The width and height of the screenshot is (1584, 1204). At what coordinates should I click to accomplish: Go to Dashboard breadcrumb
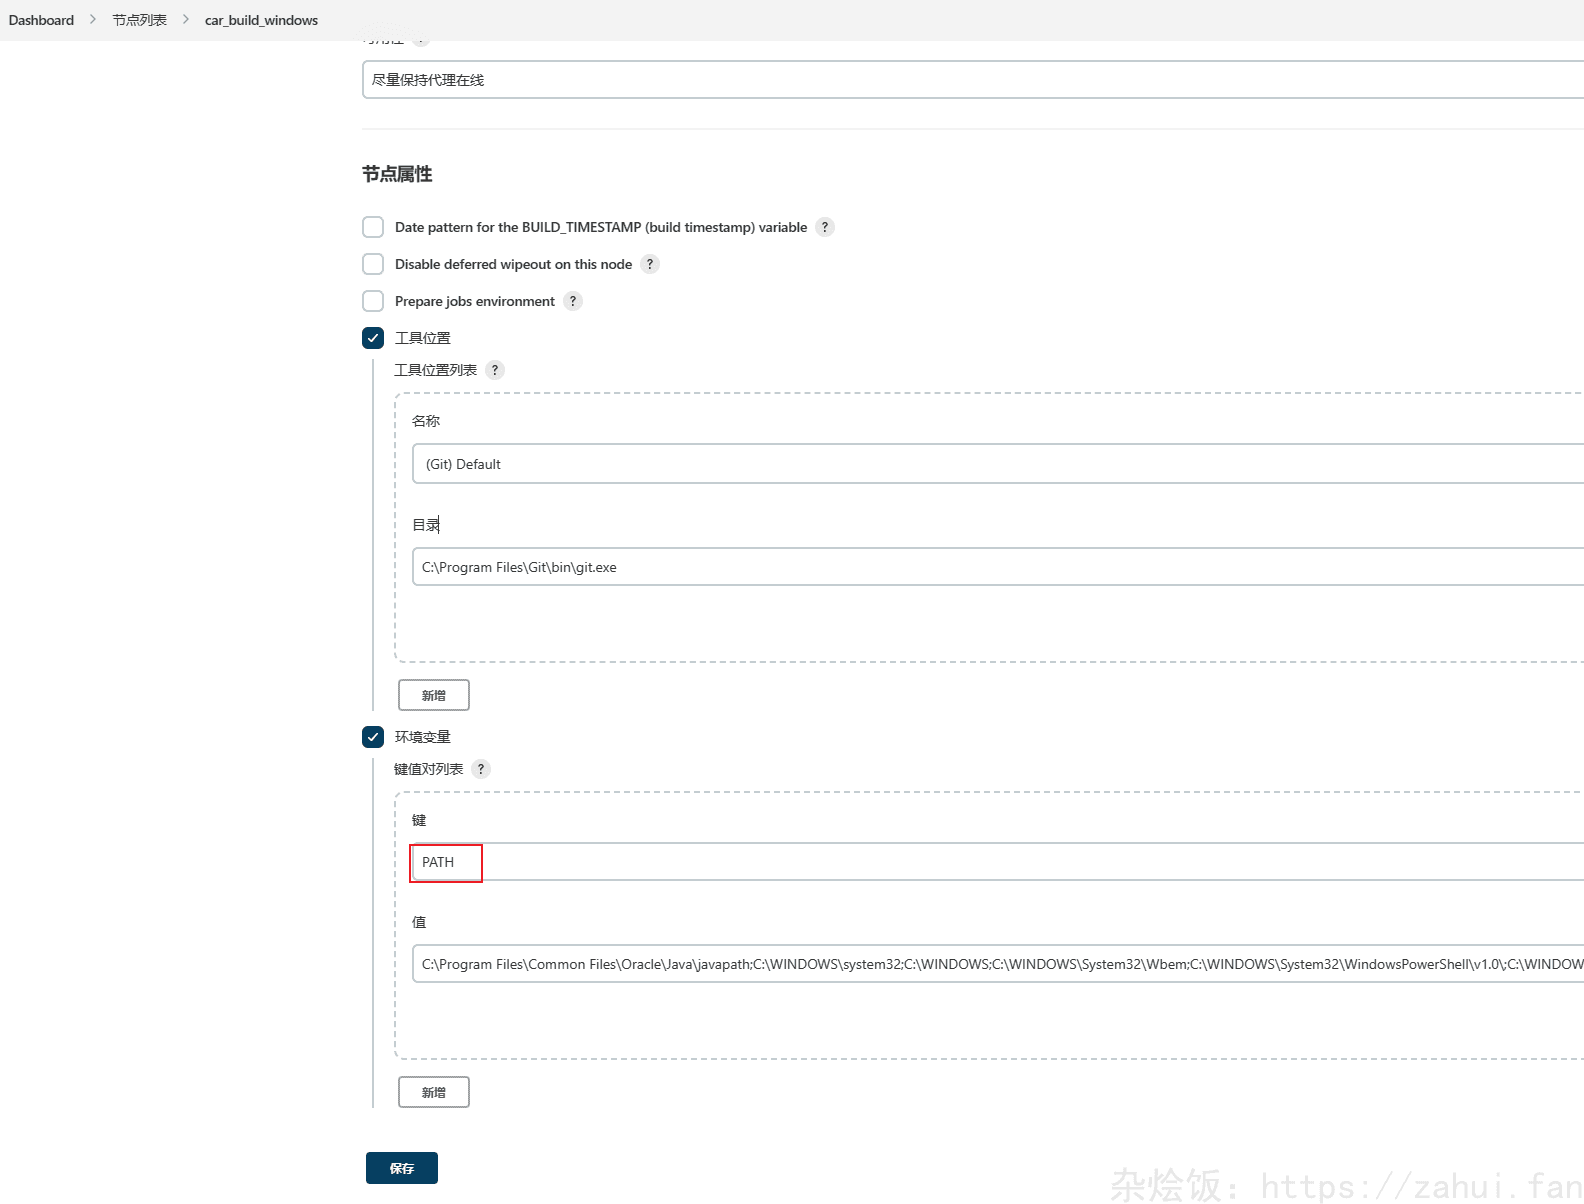point(41,20)
